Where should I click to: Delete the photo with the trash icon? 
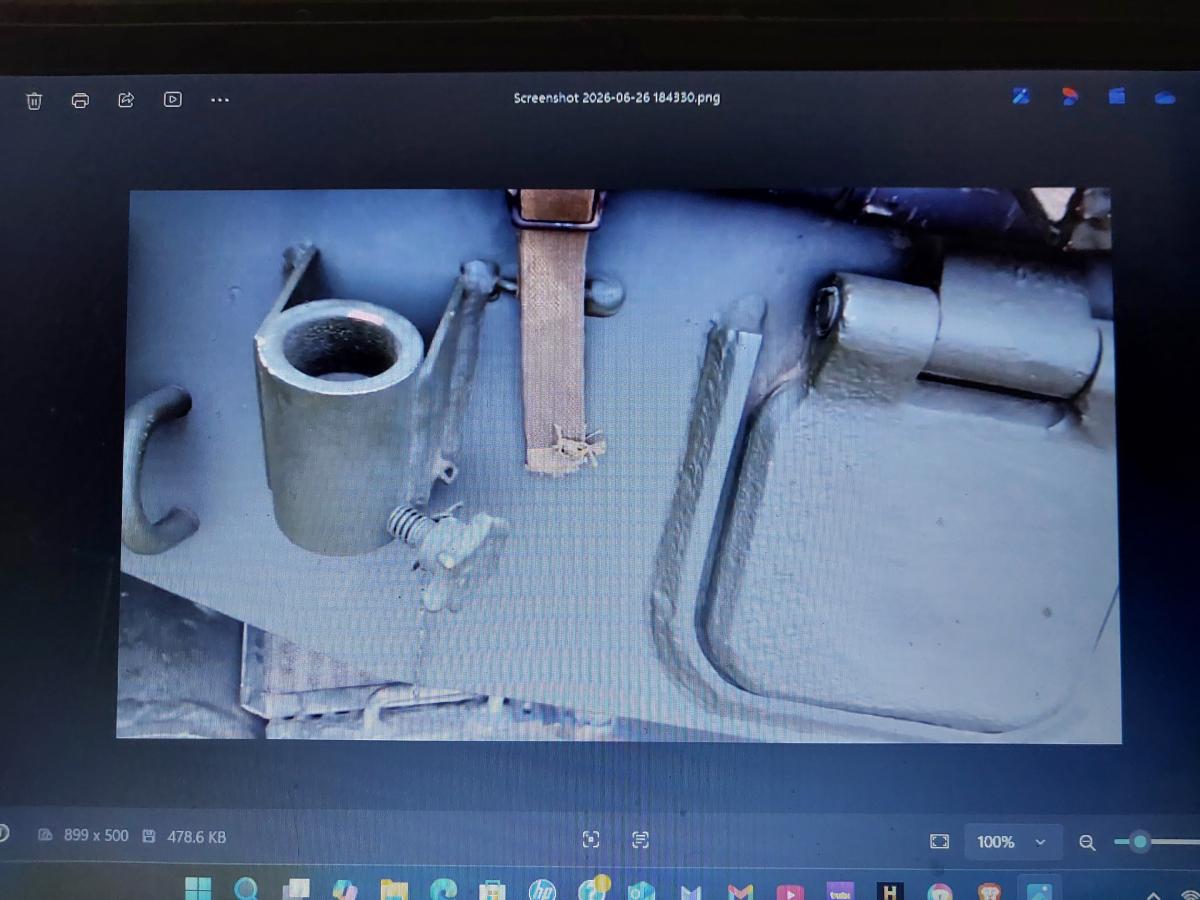coord(34,100)
